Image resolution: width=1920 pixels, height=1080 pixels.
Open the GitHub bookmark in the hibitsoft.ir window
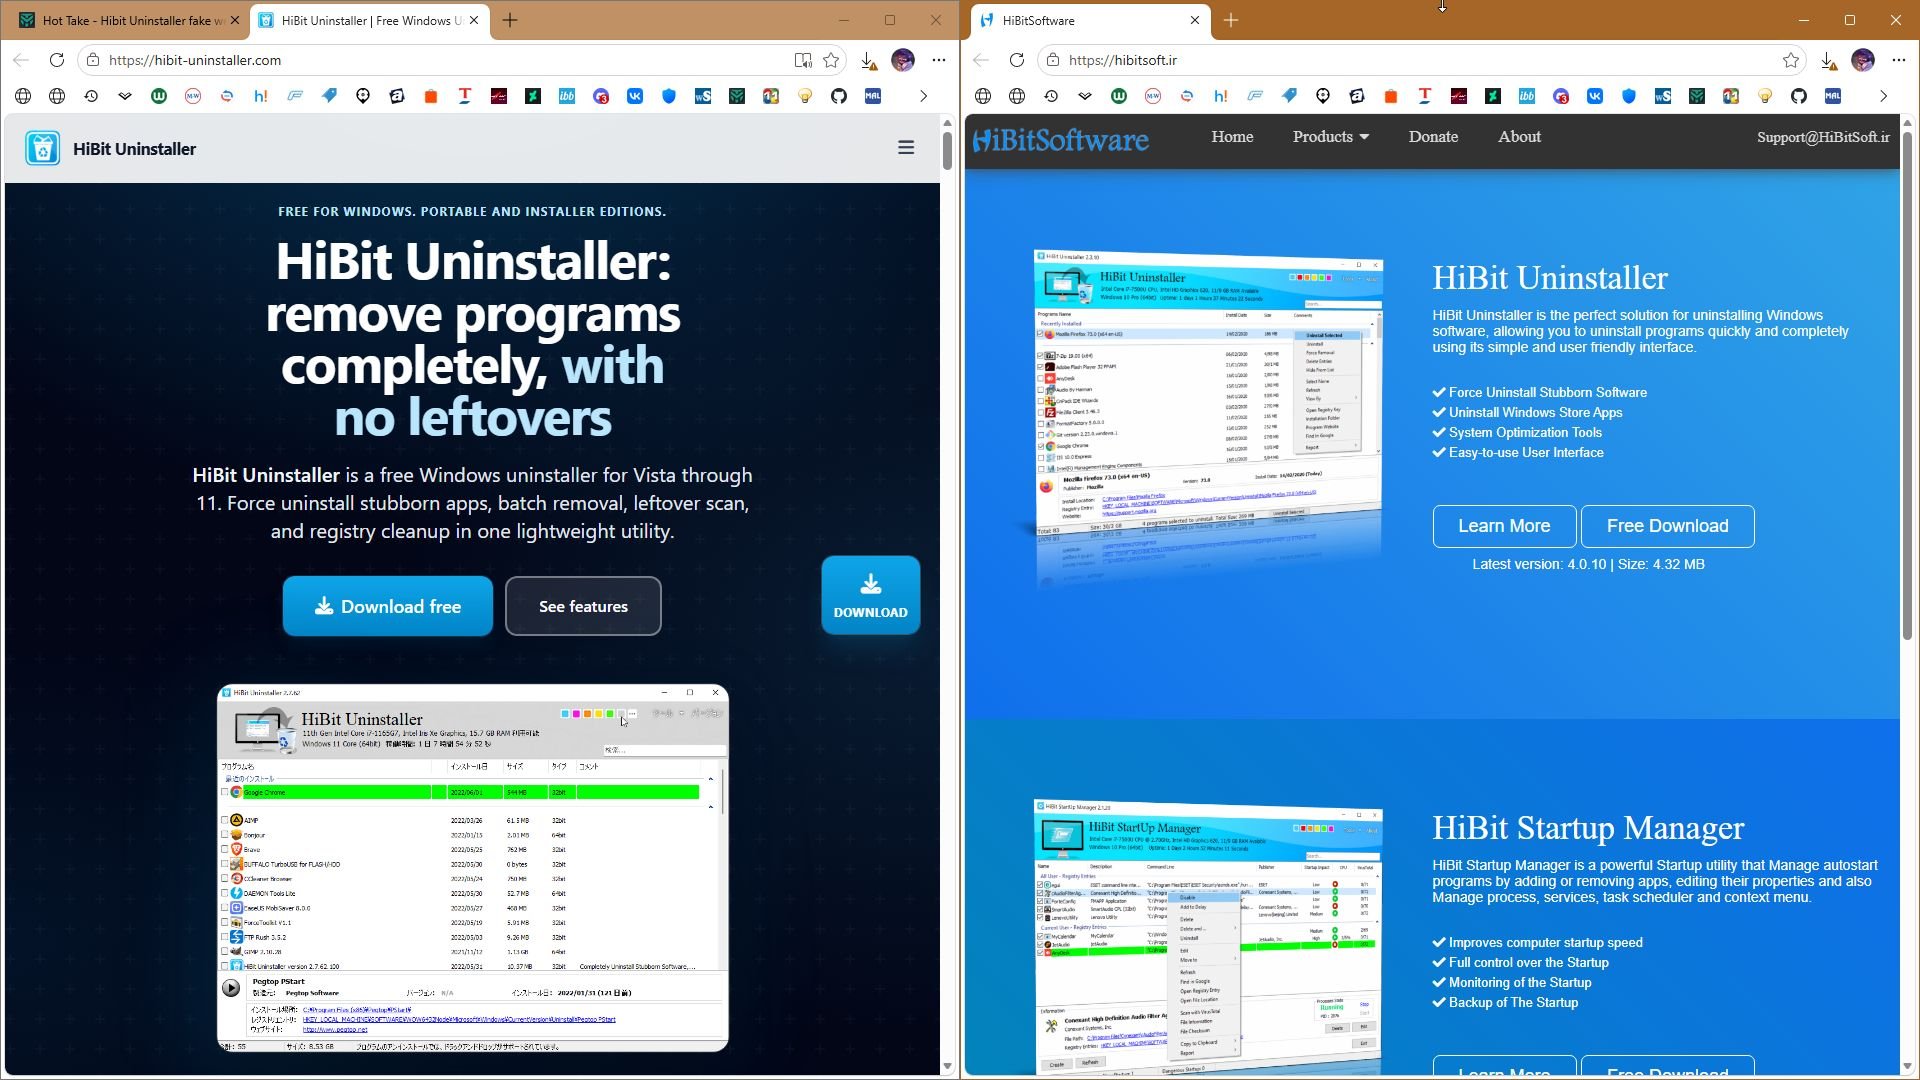[x=1799, y=96]
